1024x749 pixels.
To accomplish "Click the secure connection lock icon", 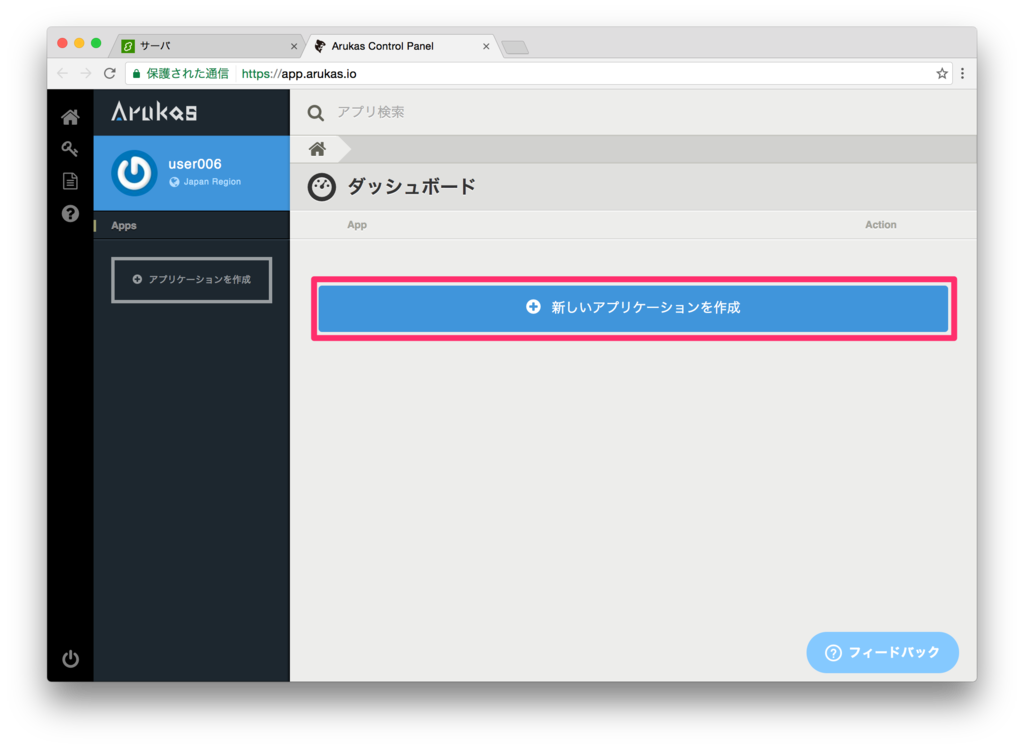I will (x=136, y=74).
